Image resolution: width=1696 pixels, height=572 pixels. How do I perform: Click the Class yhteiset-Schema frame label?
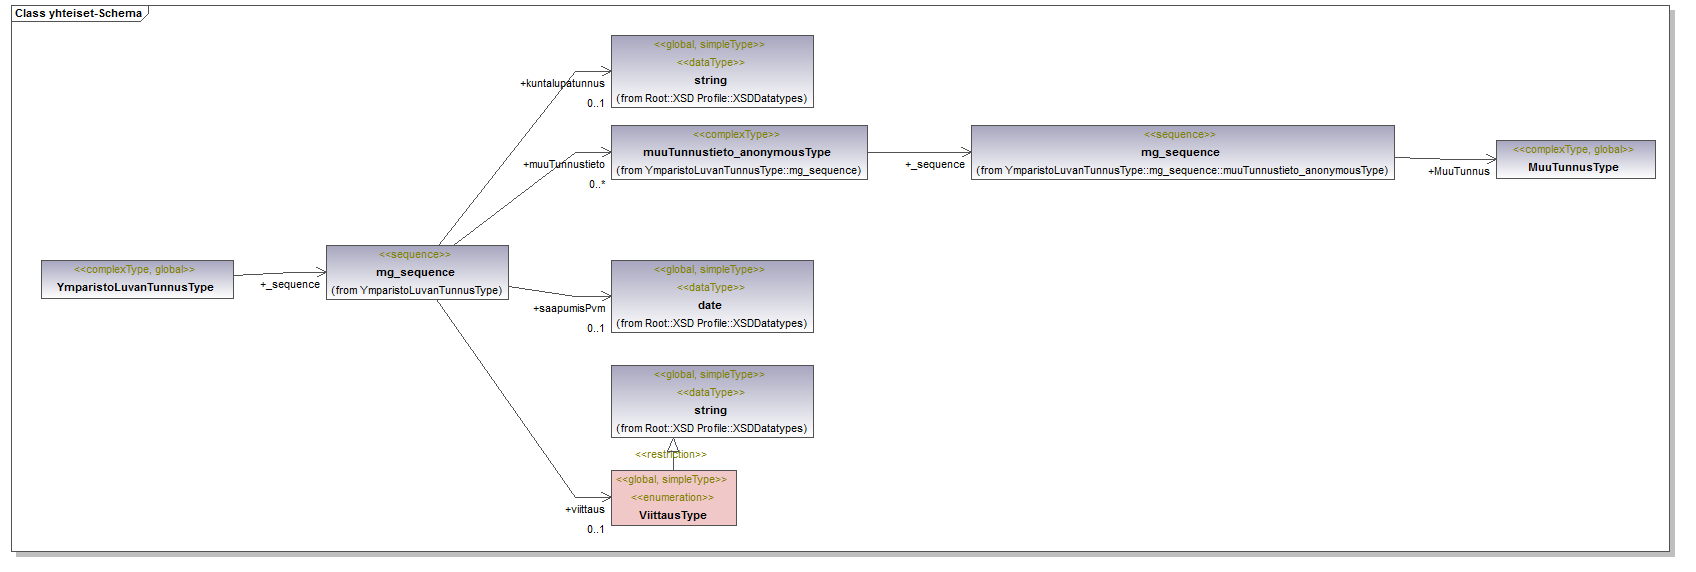[78, 13]
